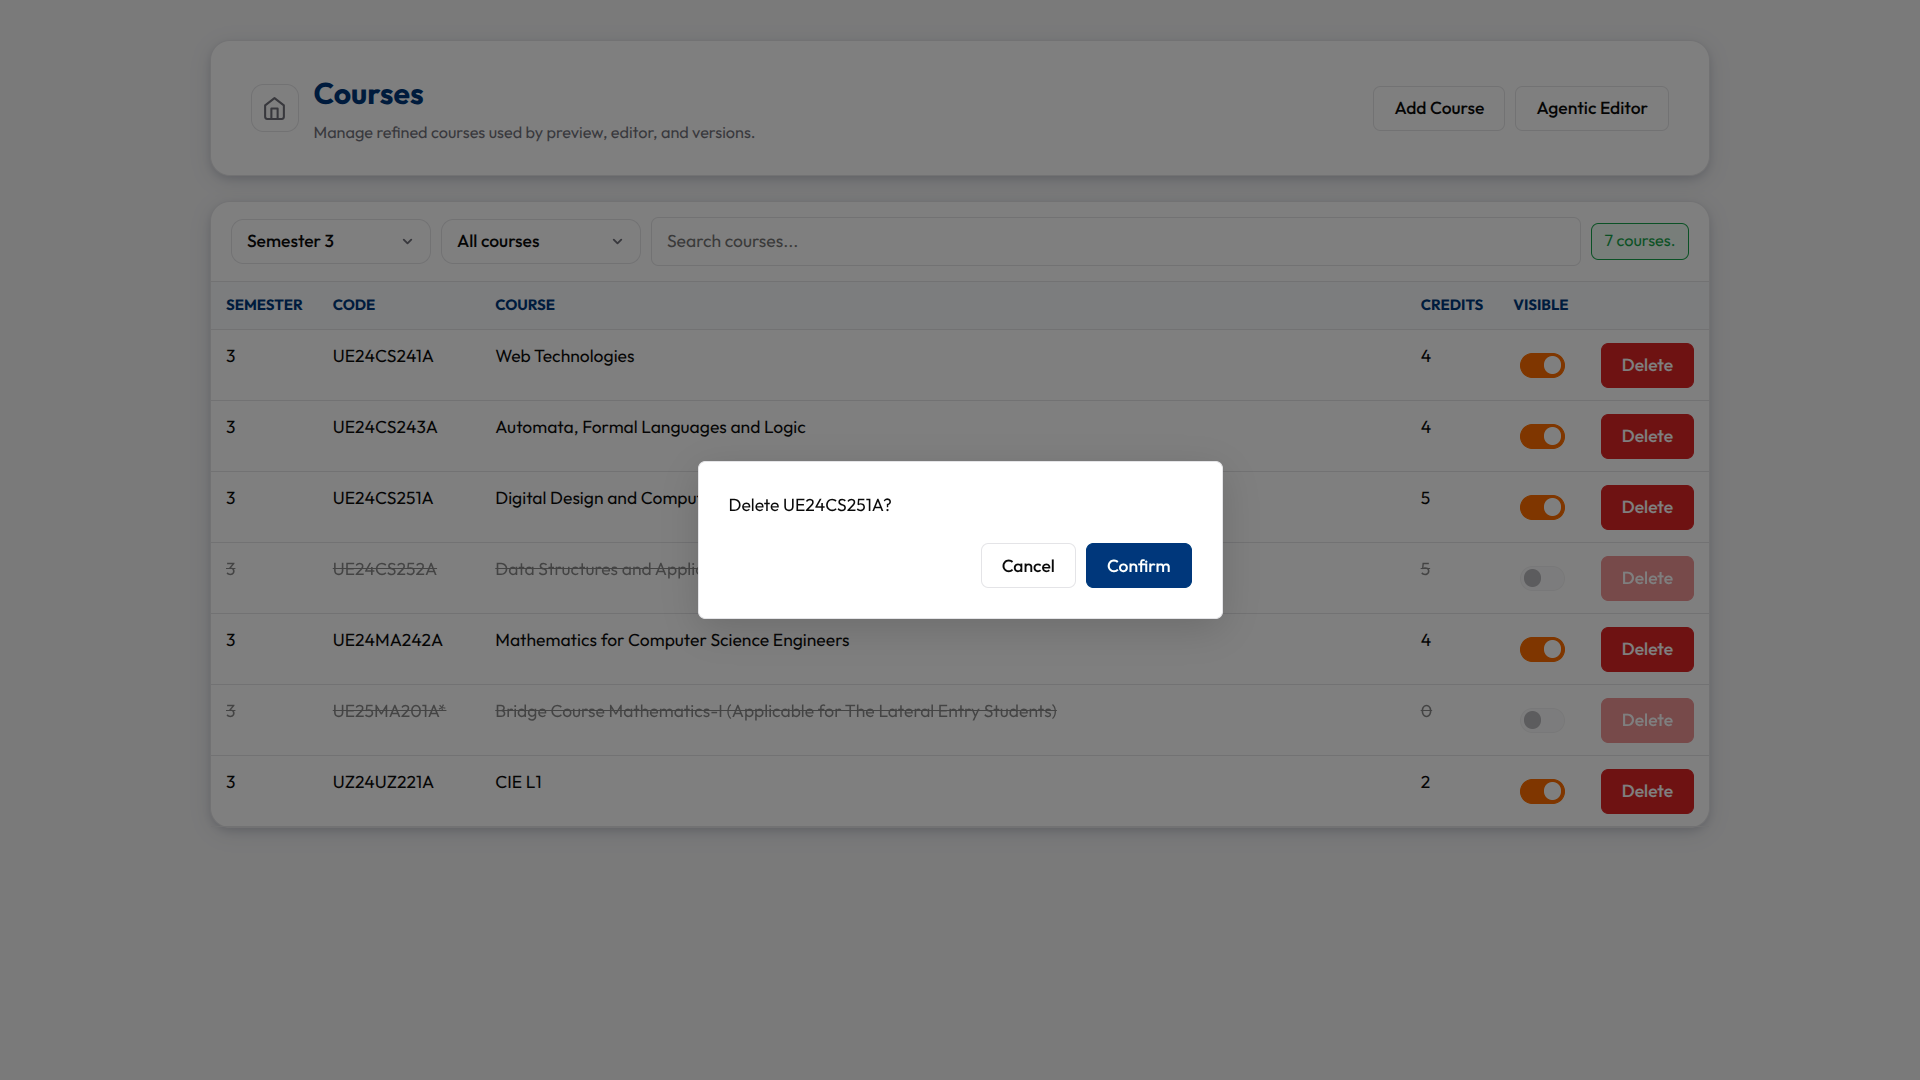Open the home icon beside the Courses title

pos(274,108)
